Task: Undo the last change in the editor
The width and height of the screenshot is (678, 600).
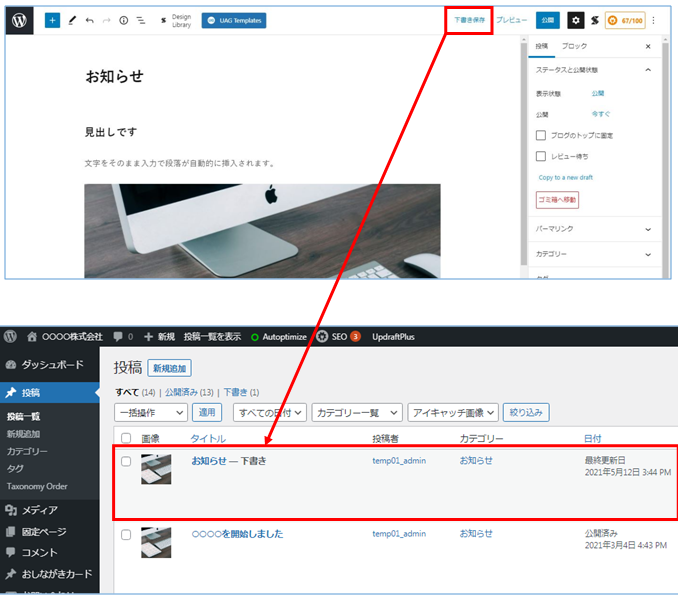Action: pos(90,20)
